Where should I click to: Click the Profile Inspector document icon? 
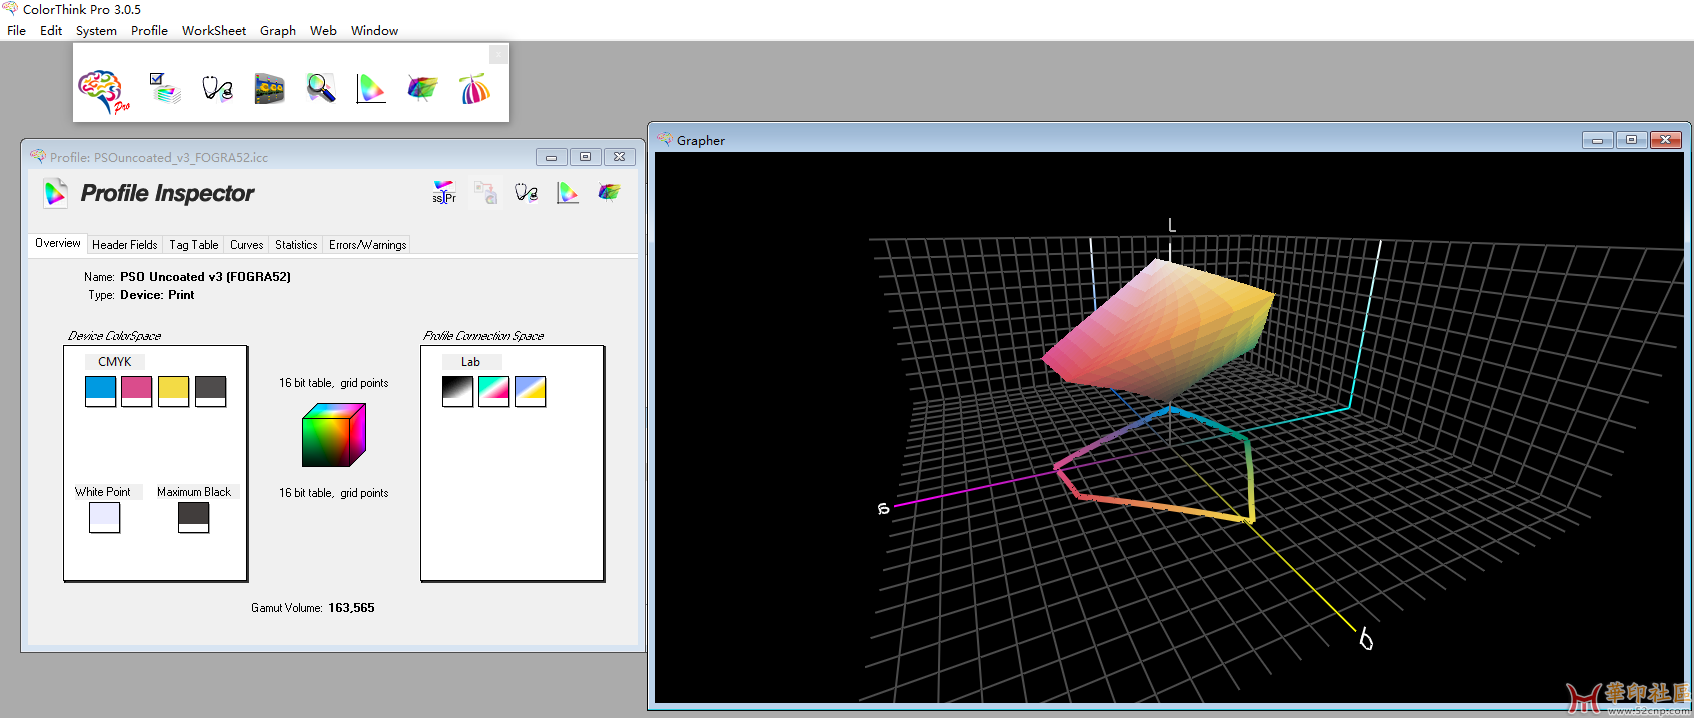(56, 193)
